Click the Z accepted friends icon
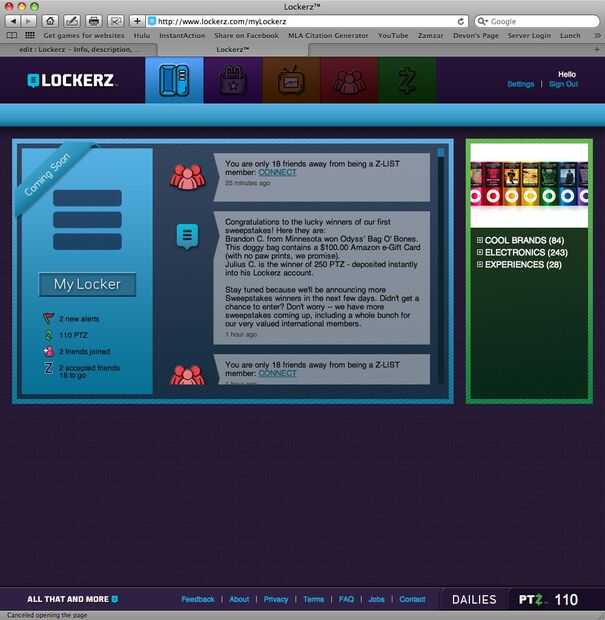This screenshot has width=605, height=620. pos(48,369)
